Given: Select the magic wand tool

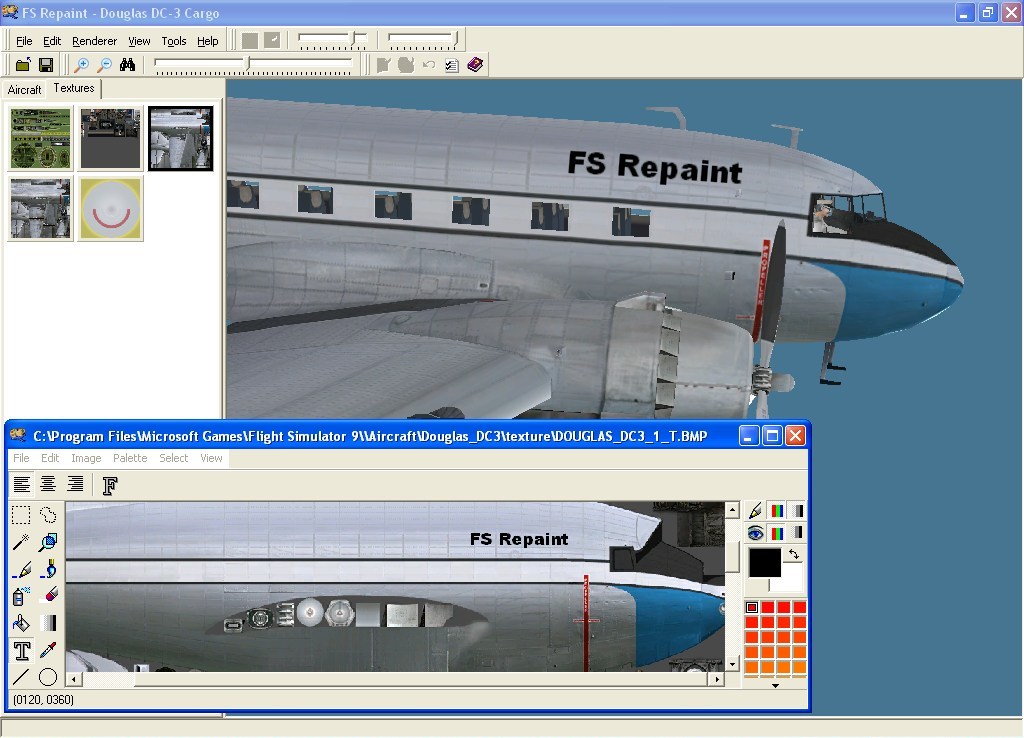Looking at the screenshot, I should tap(21, 542).
